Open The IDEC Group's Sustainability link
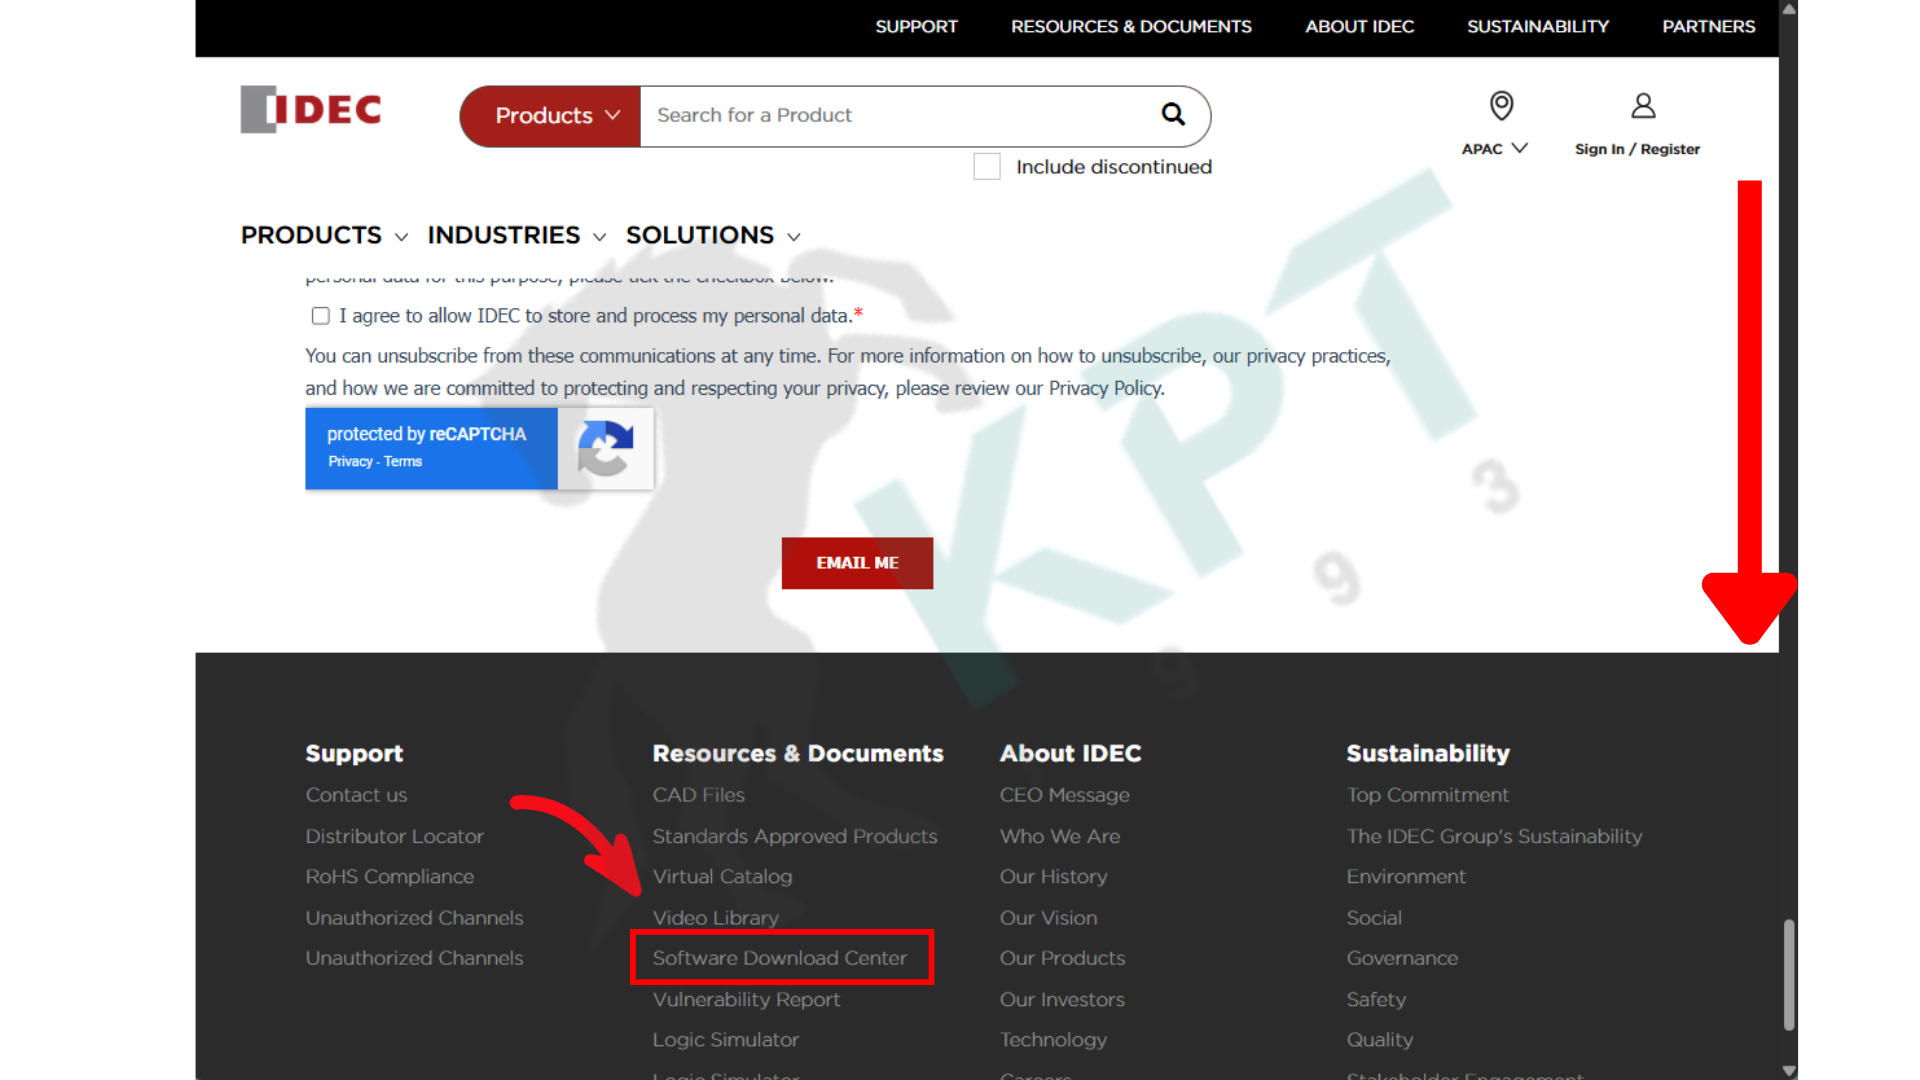 pyautogui.click(x=1494, y=836)
